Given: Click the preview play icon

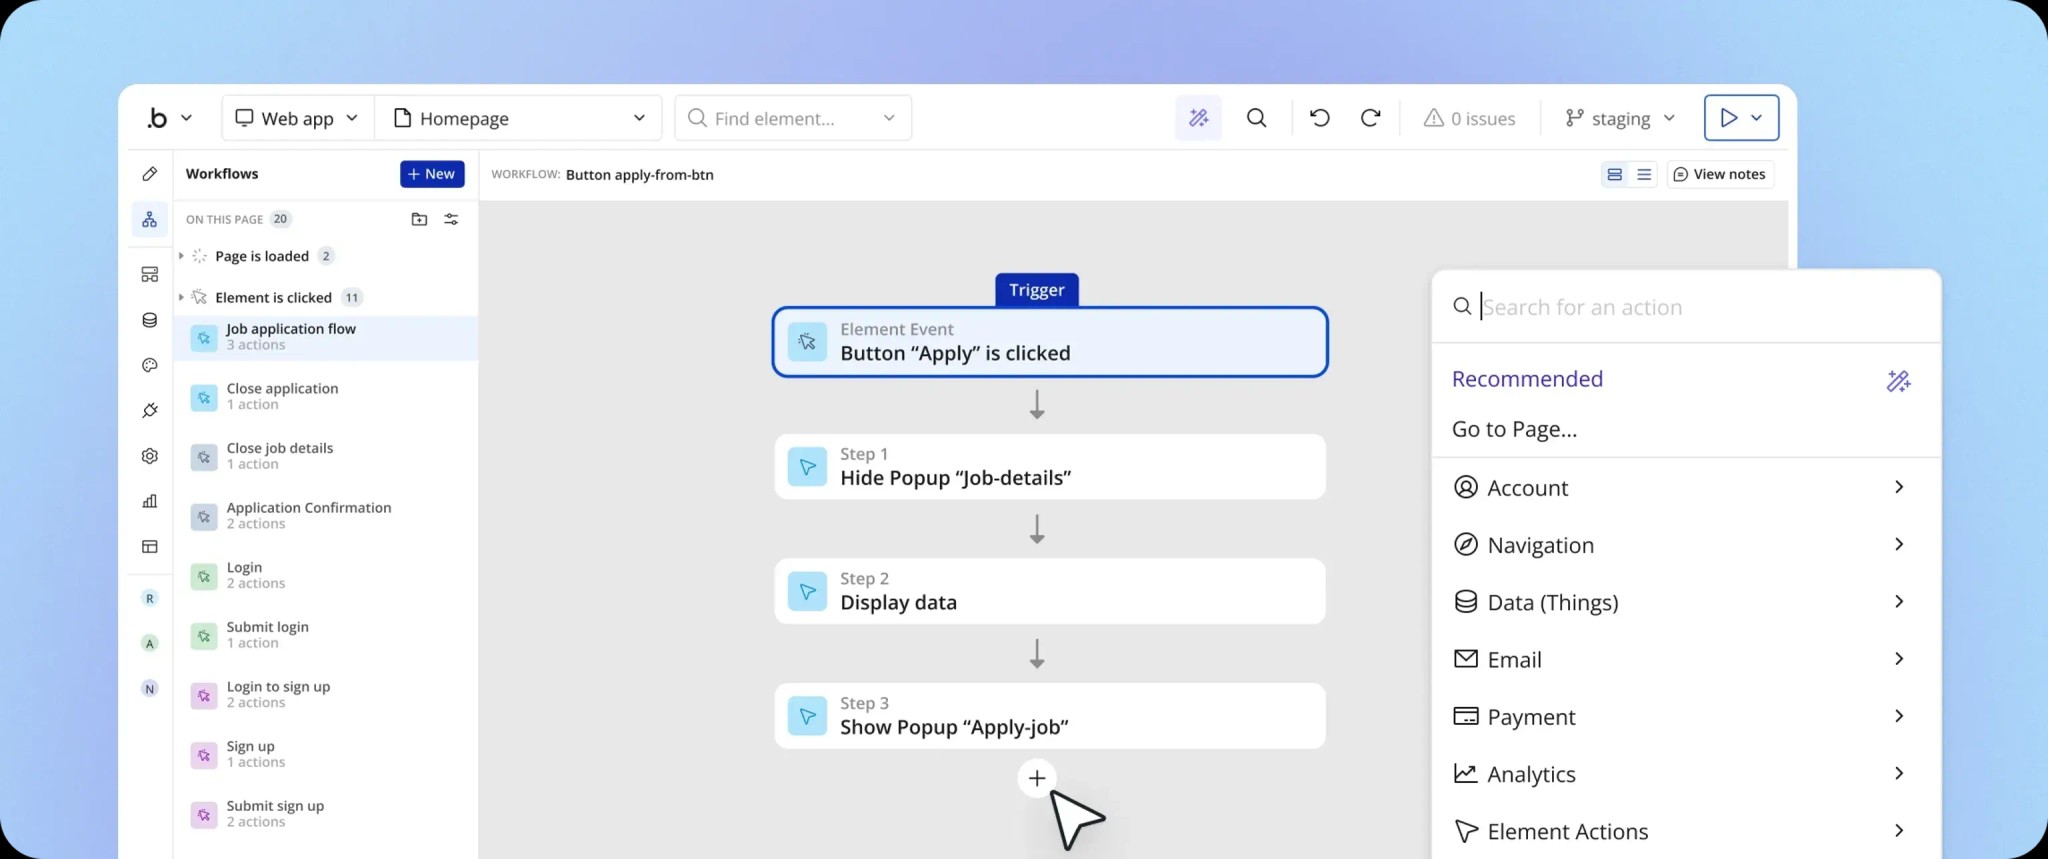Looking at the screenshot, I should pyautogui.click(x=1729, y=118).
